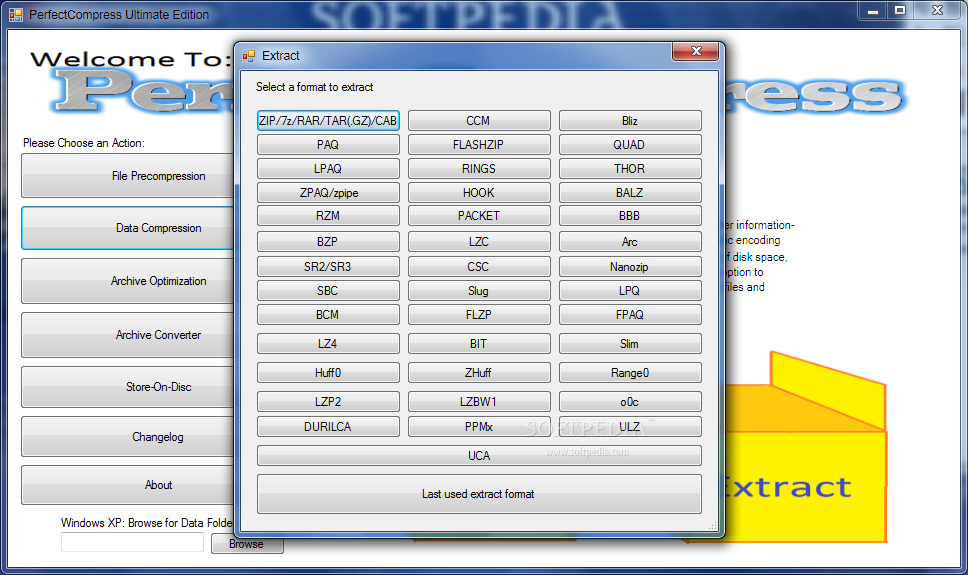Image resolution: width=968 pixels, height=575 pixels.
Task: Choose the Slug format
Action: [479, 290]
